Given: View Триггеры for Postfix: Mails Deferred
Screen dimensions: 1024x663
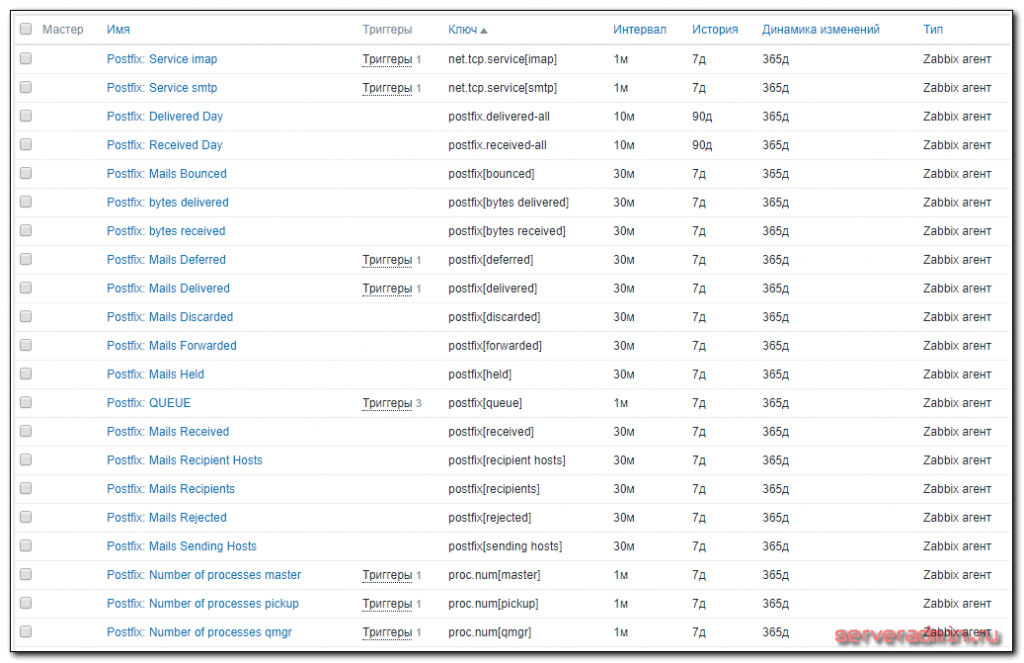Looking at the screenshot, I should point(387,260).
